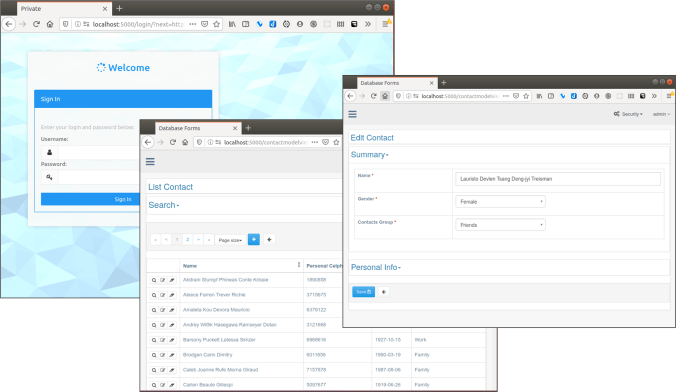Delete the Amaleta Kou Devora Mauricio record
Image resolution: width=676 pixels, height=392 pixels.
(172, 310)
